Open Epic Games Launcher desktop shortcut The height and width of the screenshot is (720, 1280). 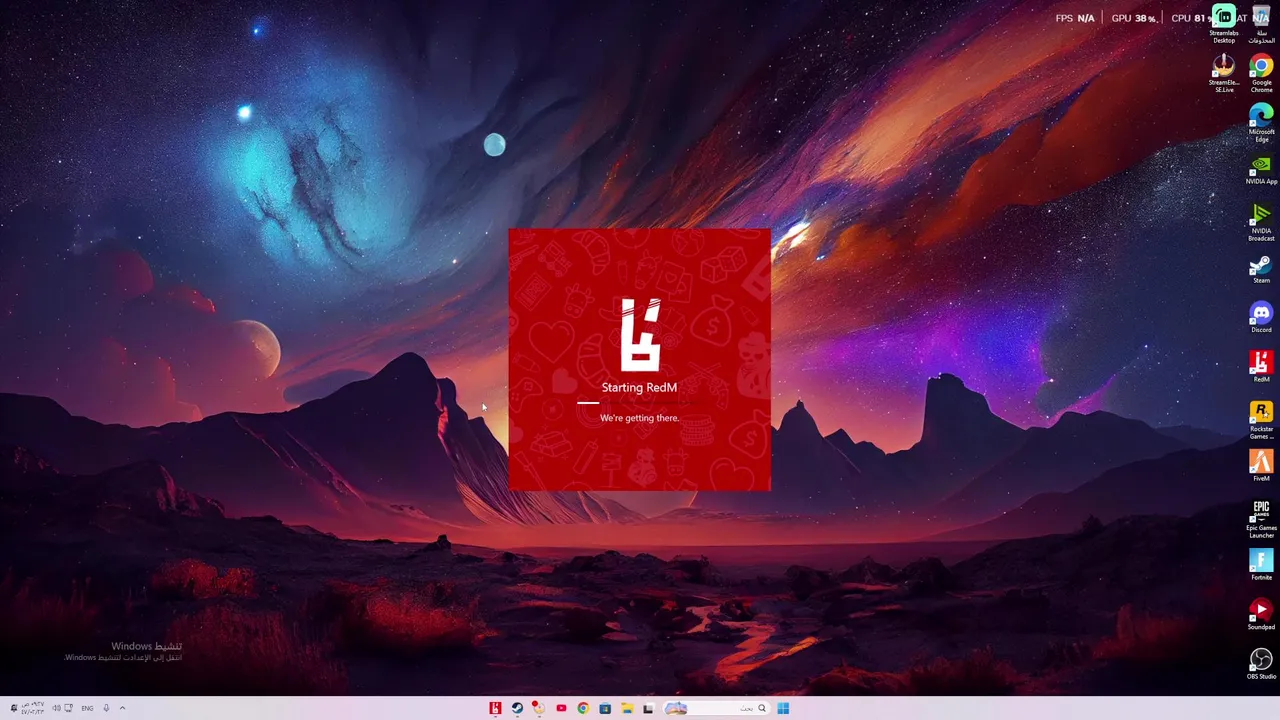click(x=1262, y=518)
